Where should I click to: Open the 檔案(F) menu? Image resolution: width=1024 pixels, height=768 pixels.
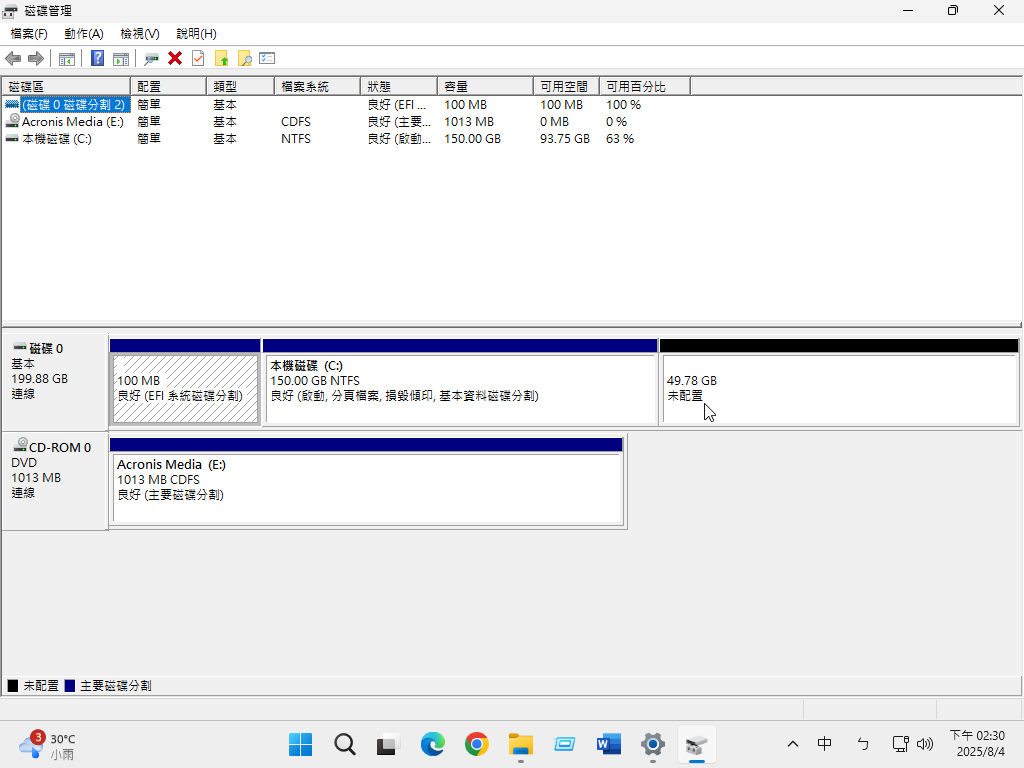click(x=29, y=34)
